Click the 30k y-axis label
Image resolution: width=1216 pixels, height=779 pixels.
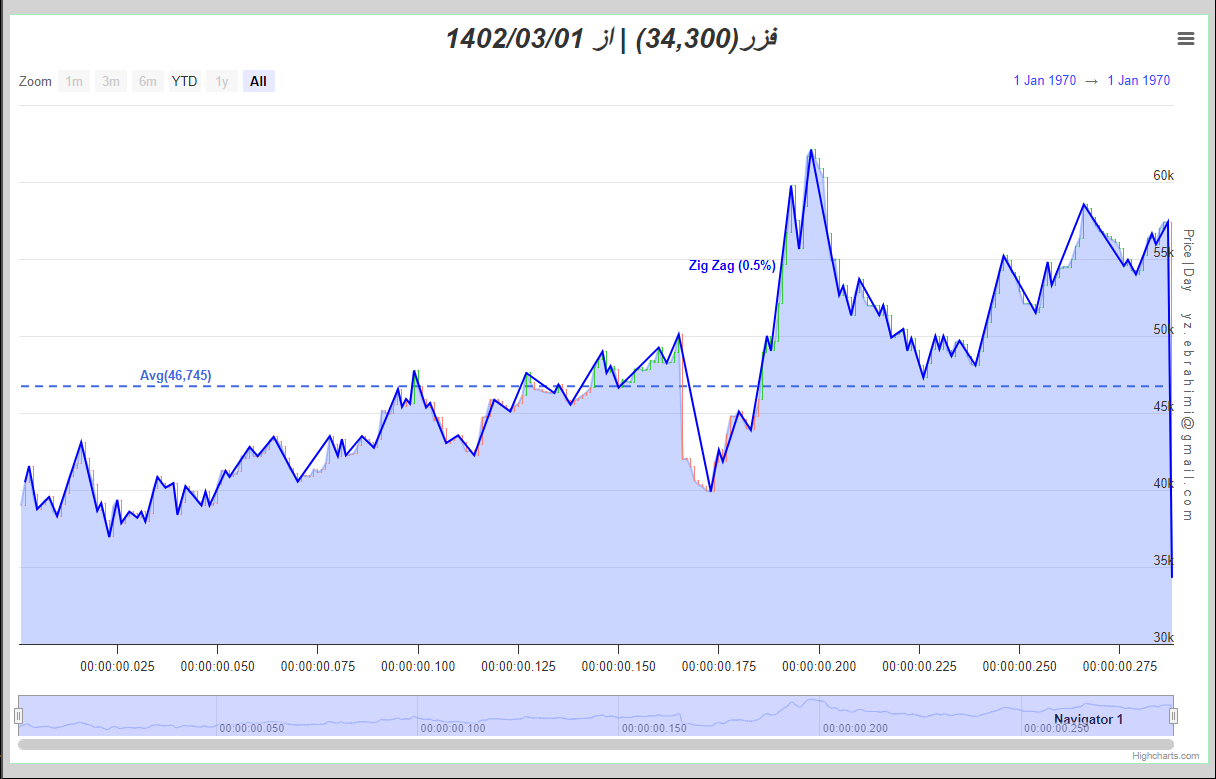coord(1163,638)
